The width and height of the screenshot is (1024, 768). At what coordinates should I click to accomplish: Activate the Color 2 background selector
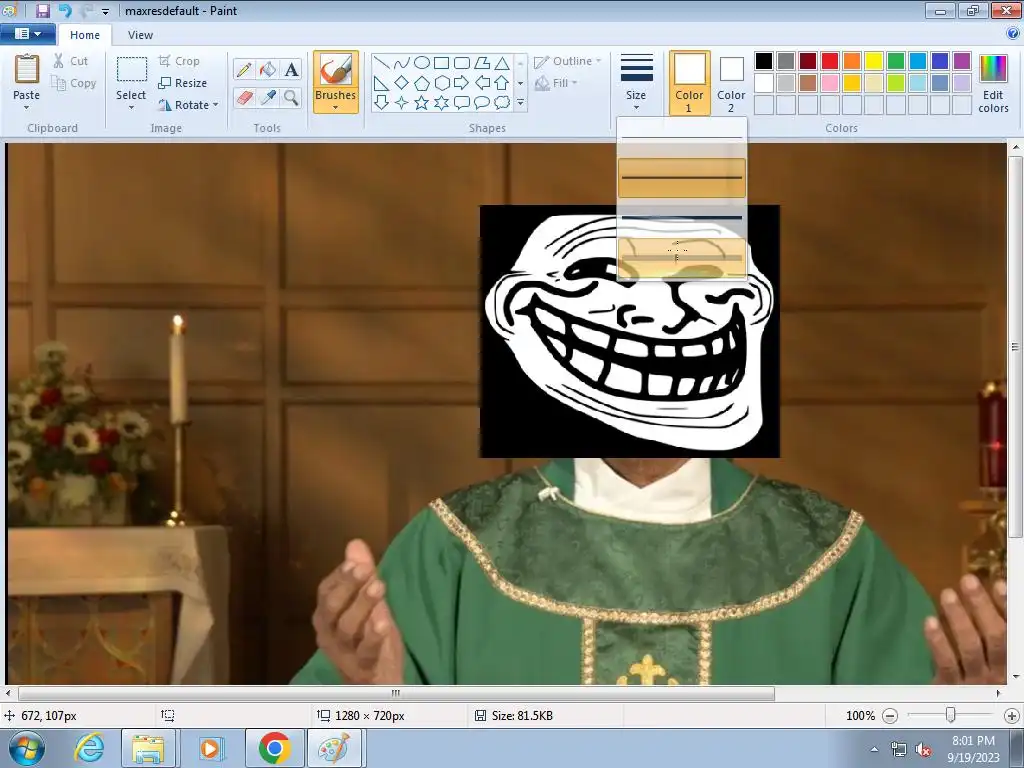[x=731, y=82]
